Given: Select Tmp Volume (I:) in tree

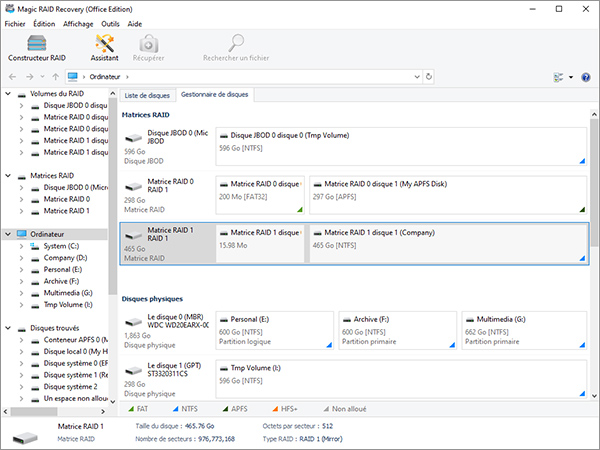Looking at the screenshot, I should pos(68,305).
